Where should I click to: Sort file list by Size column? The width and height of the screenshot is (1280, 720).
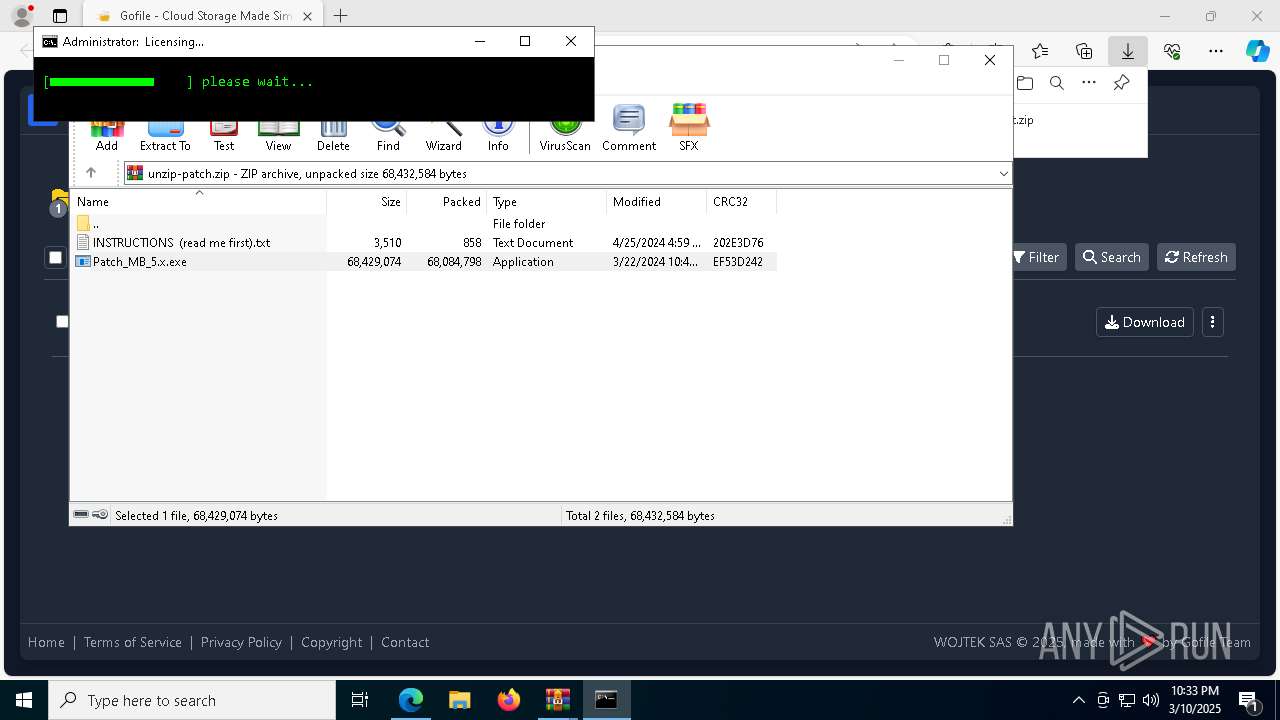coord(367,202)
